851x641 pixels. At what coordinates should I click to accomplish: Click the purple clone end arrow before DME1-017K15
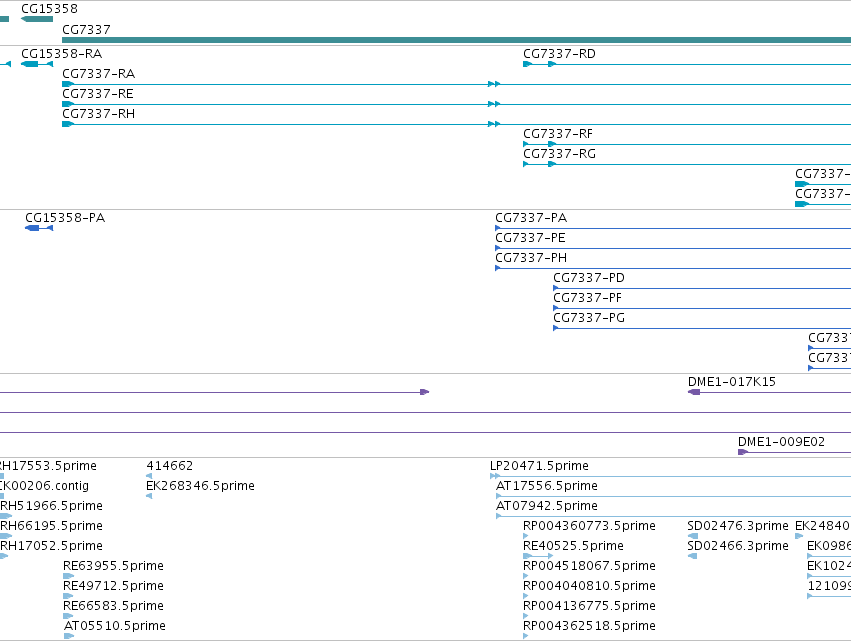coord(425,392)
